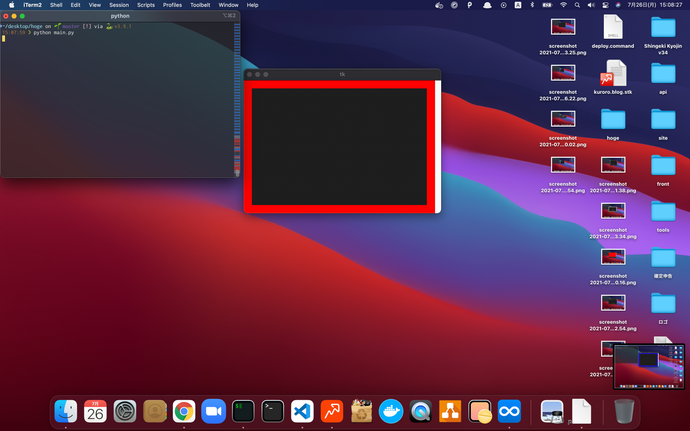Select screenshot 2021-07...0.02.png file
Screen dimensions: 690x431
coord(563,128)
